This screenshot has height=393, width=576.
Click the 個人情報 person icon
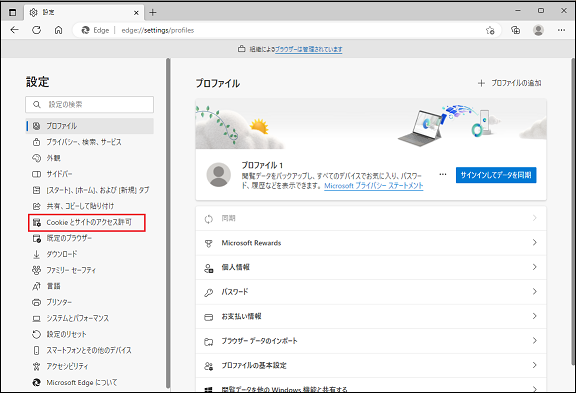pyautogui.click(x=209, y=268)
